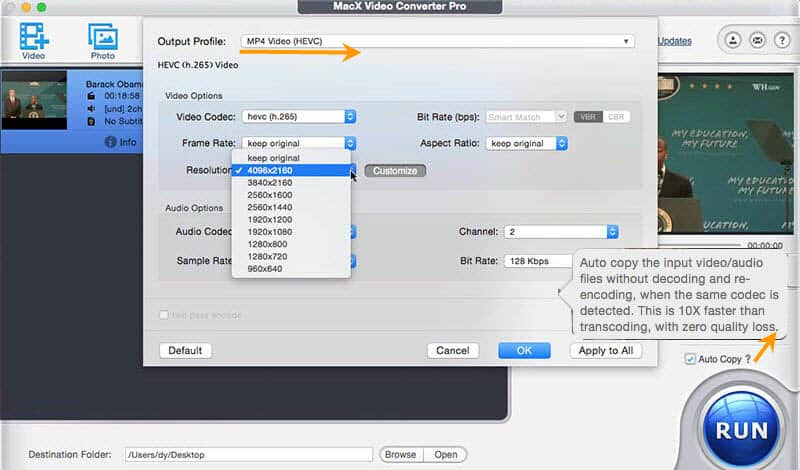Select 1920x1200 resolution
This screenshot has width=800, height=470.
pyautogui.click(x=291, y=219)
